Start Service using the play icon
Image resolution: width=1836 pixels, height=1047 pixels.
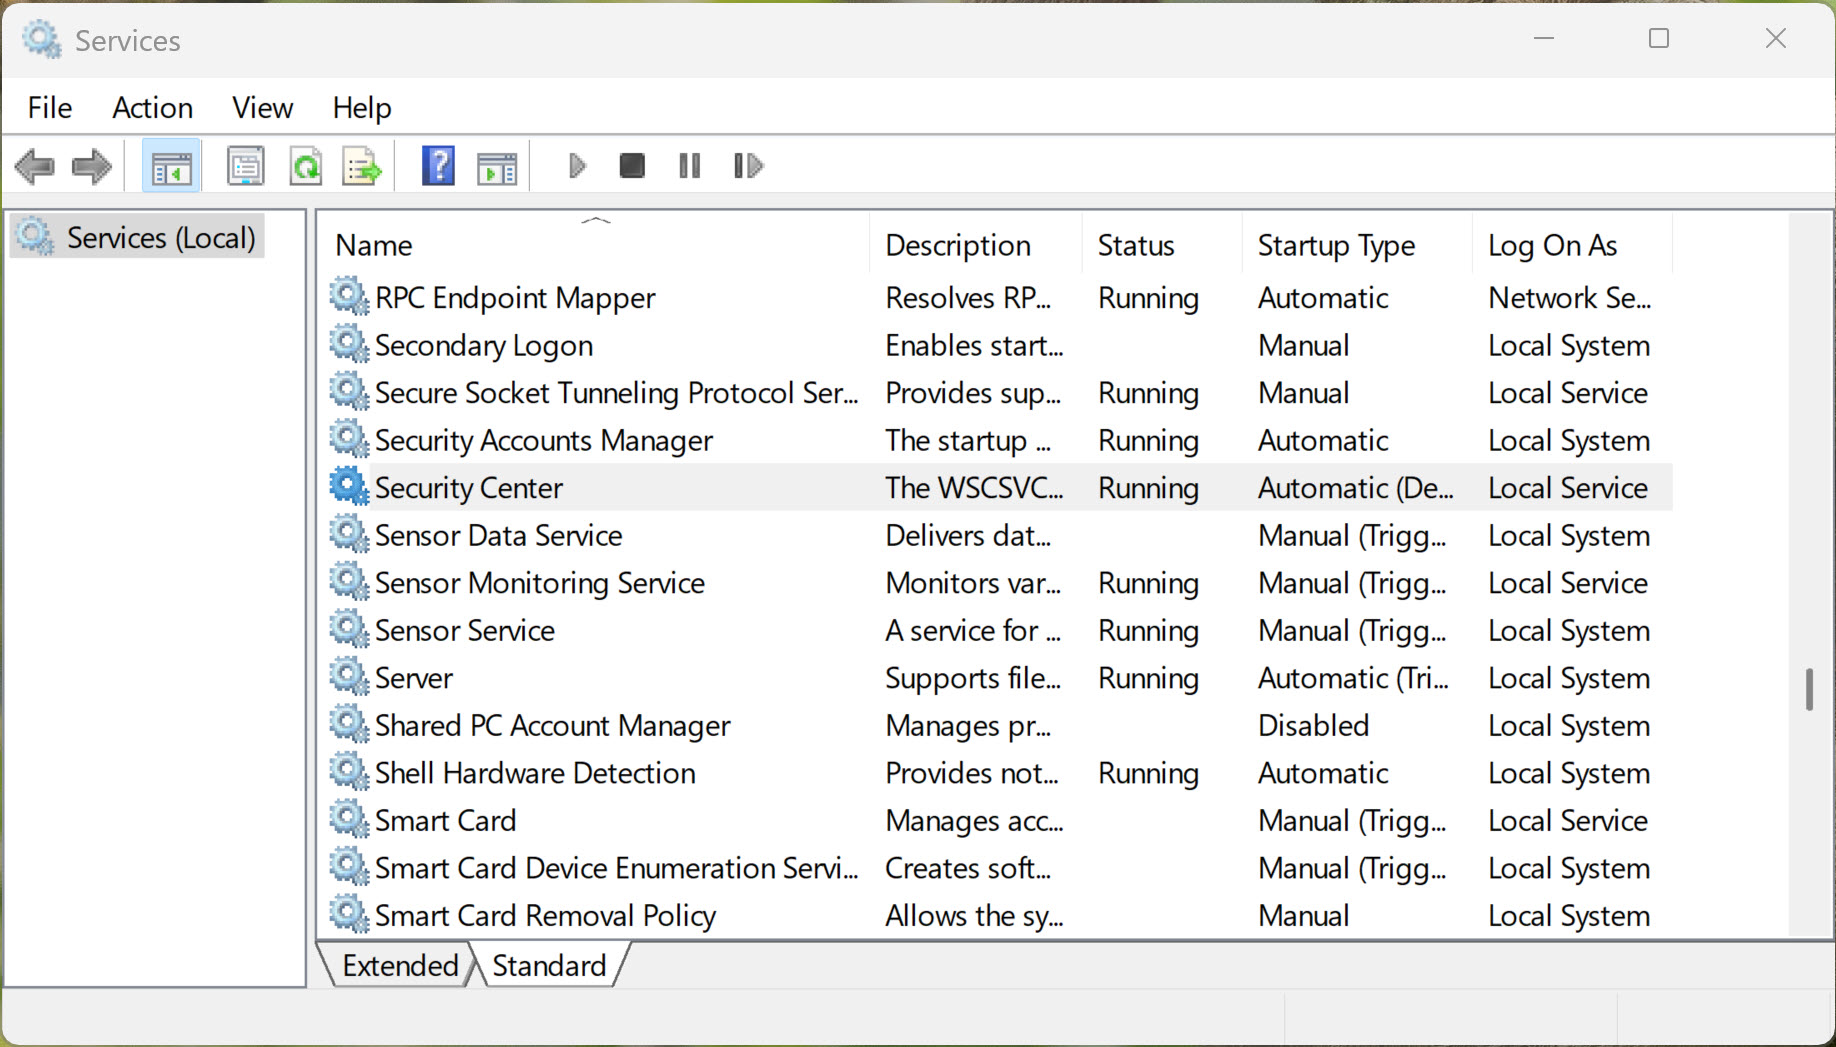click(x=577, y=166)
